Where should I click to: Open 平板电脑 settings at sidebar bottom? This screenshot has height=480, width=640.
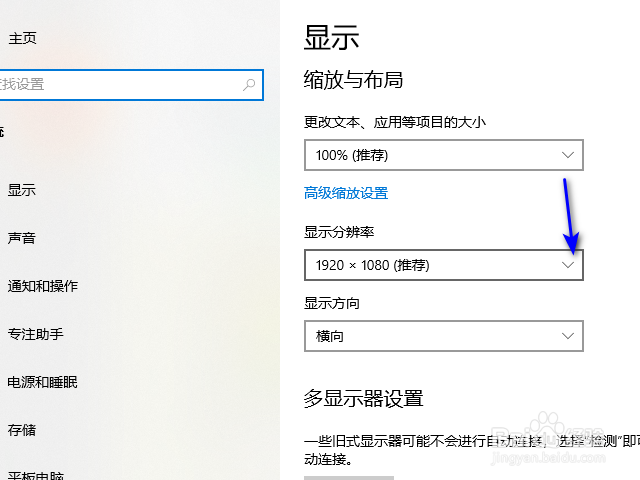(36, 475)
